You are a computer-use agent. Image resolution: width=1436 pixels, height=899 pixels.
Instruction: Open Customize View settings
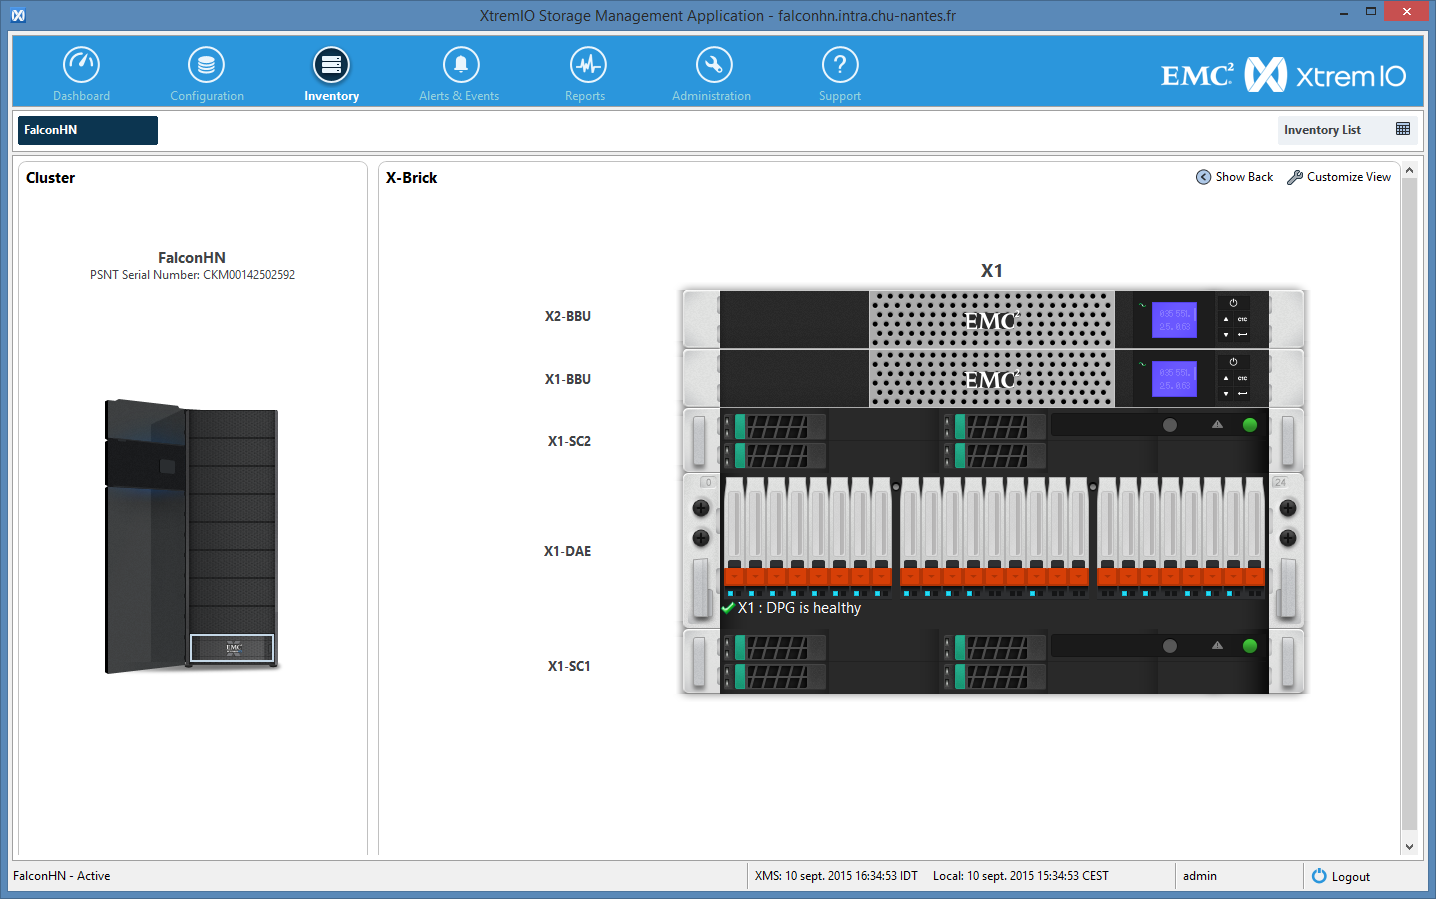[1339, 177]
